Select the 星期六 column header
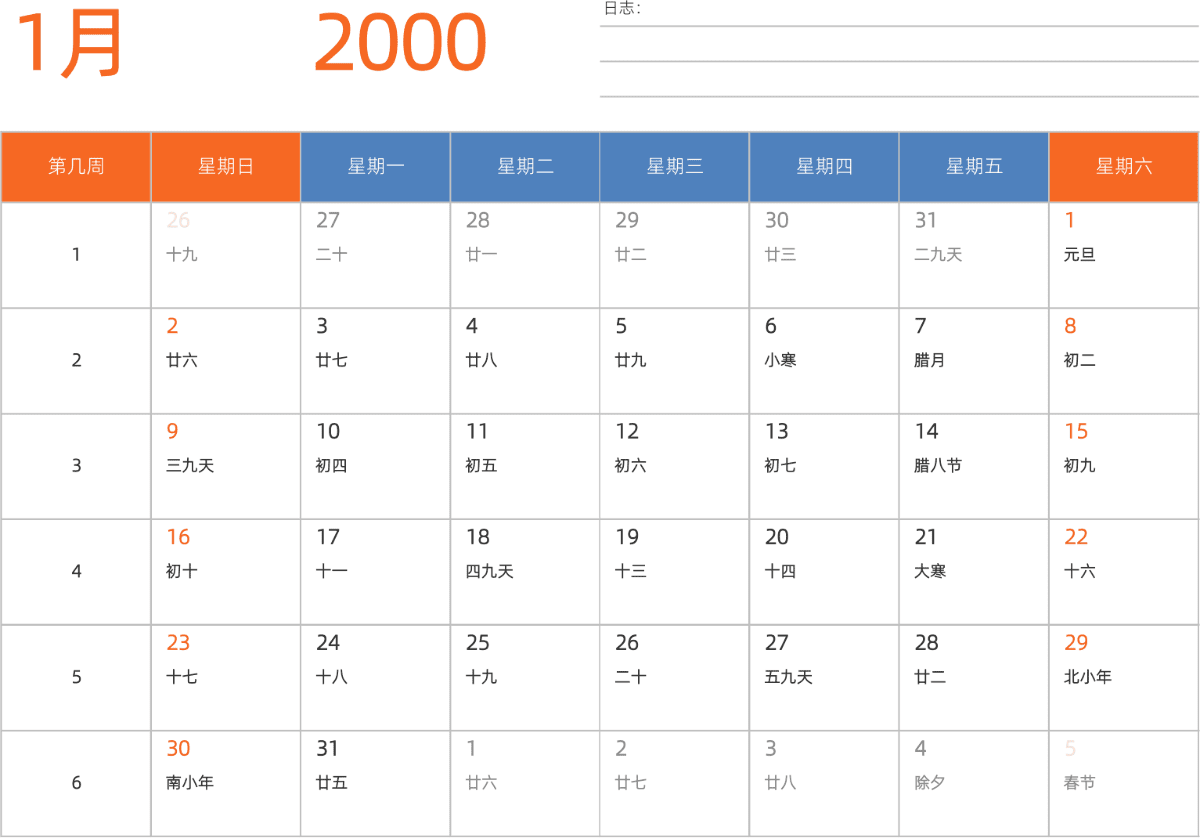This screenshot has width=1200, height=838. (x=1124, y=167)
